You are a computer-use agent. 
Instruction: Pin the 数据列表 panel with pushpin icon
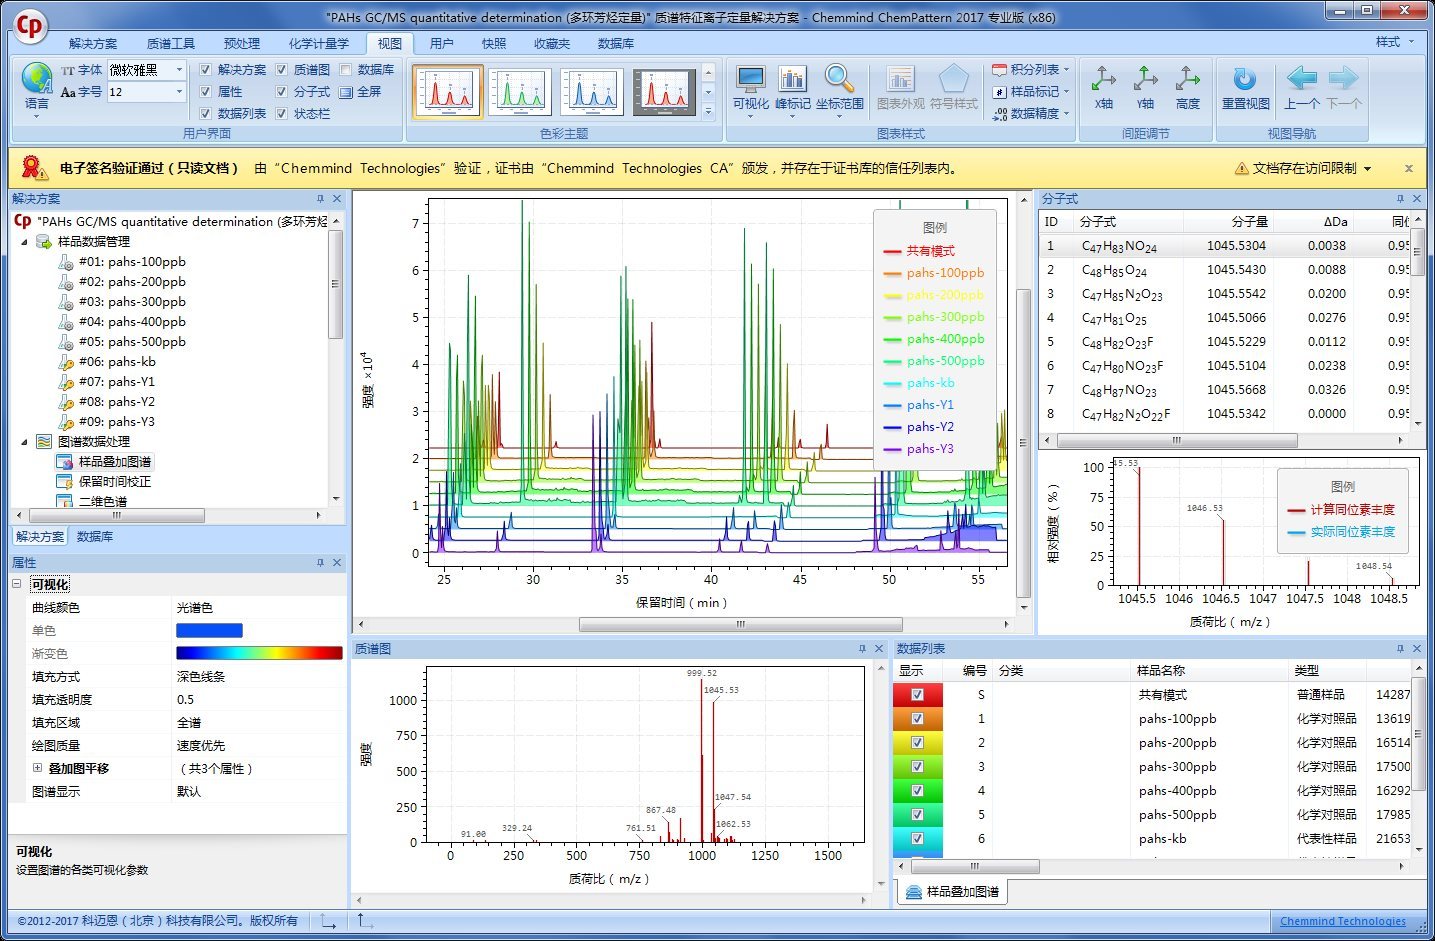tap(1400, 649)
